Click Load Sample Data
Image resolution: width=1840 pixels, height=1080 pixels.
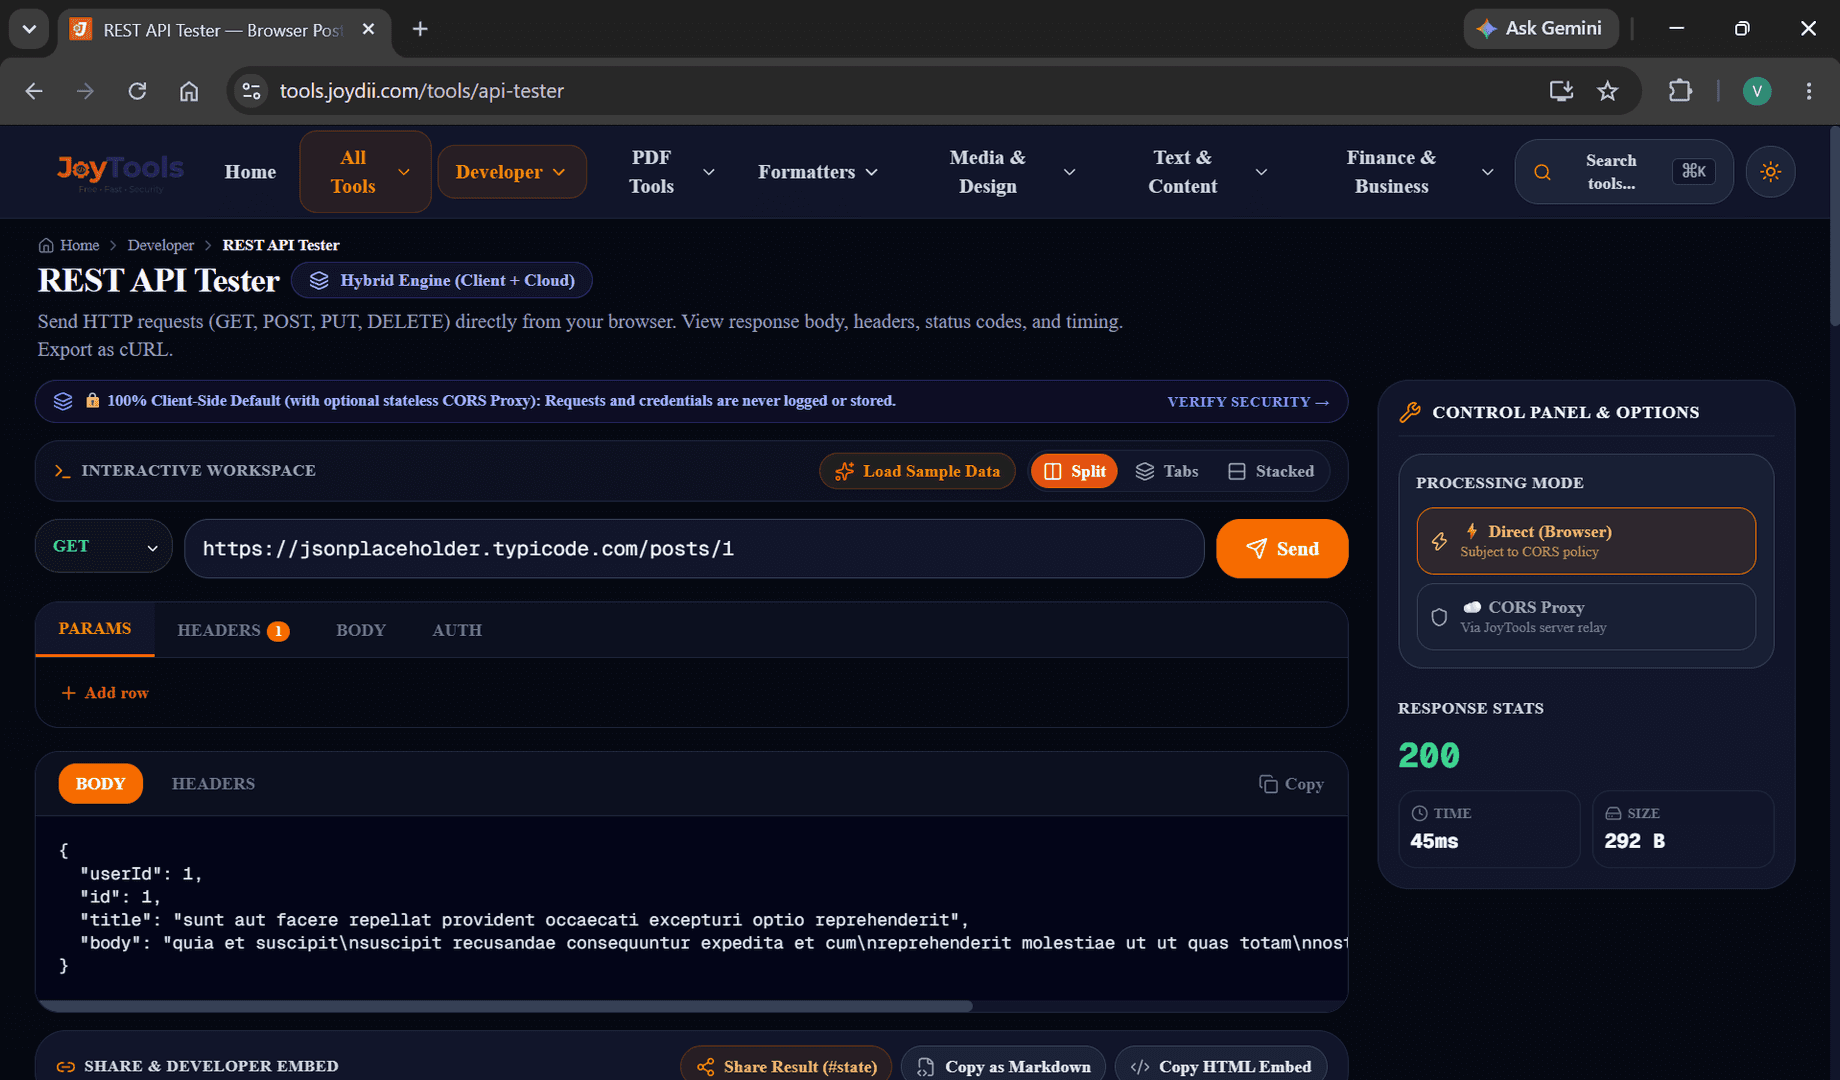[x=917, y=471]
